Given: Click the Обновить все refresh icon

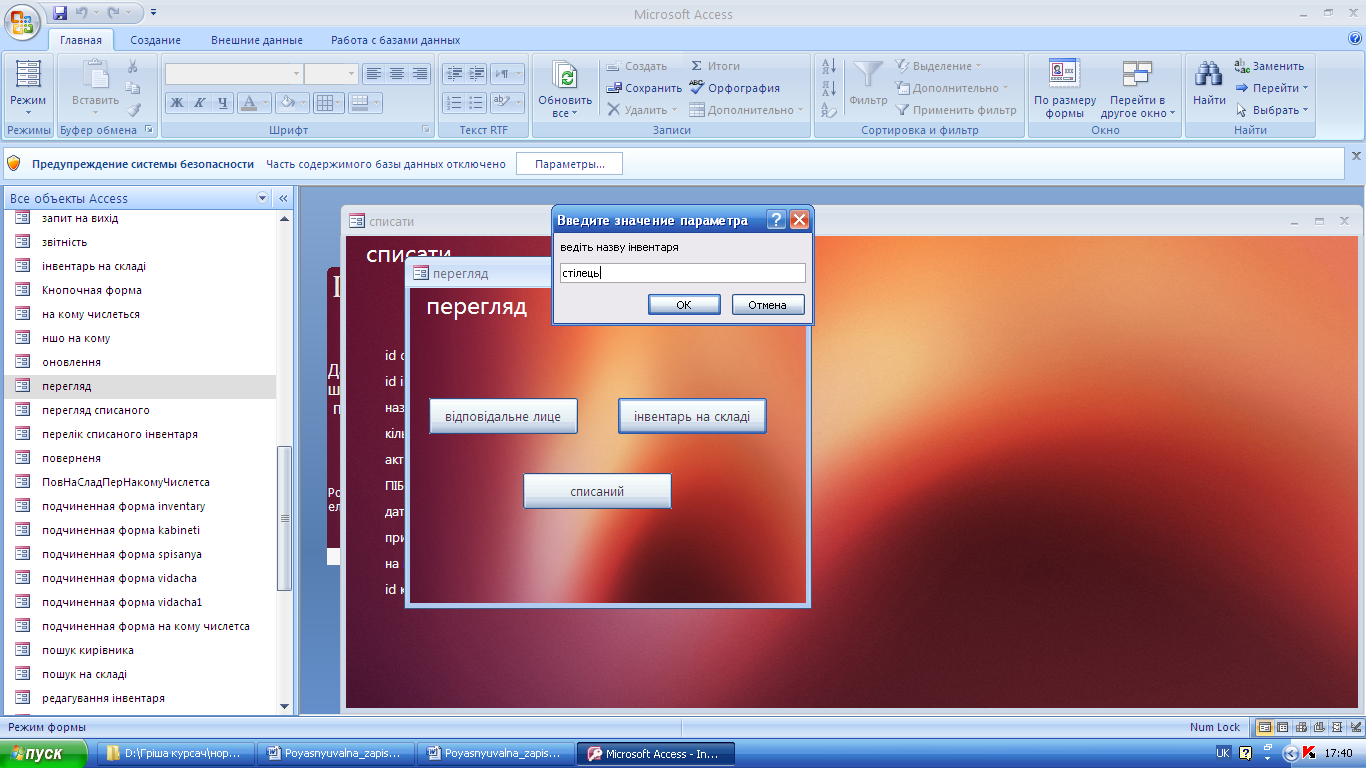Looking at the screenshot, I should pos(565,76).
